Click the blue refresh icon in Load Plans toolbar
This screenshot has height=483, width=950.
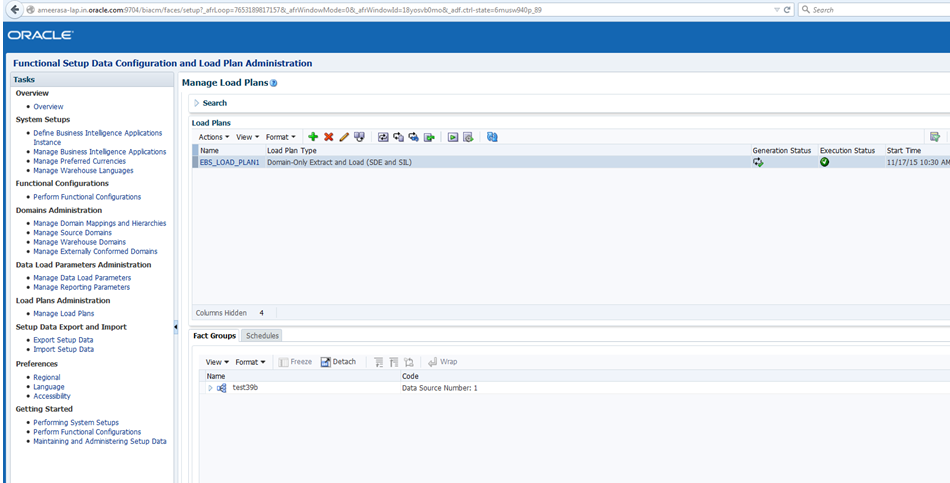[492, 137]
